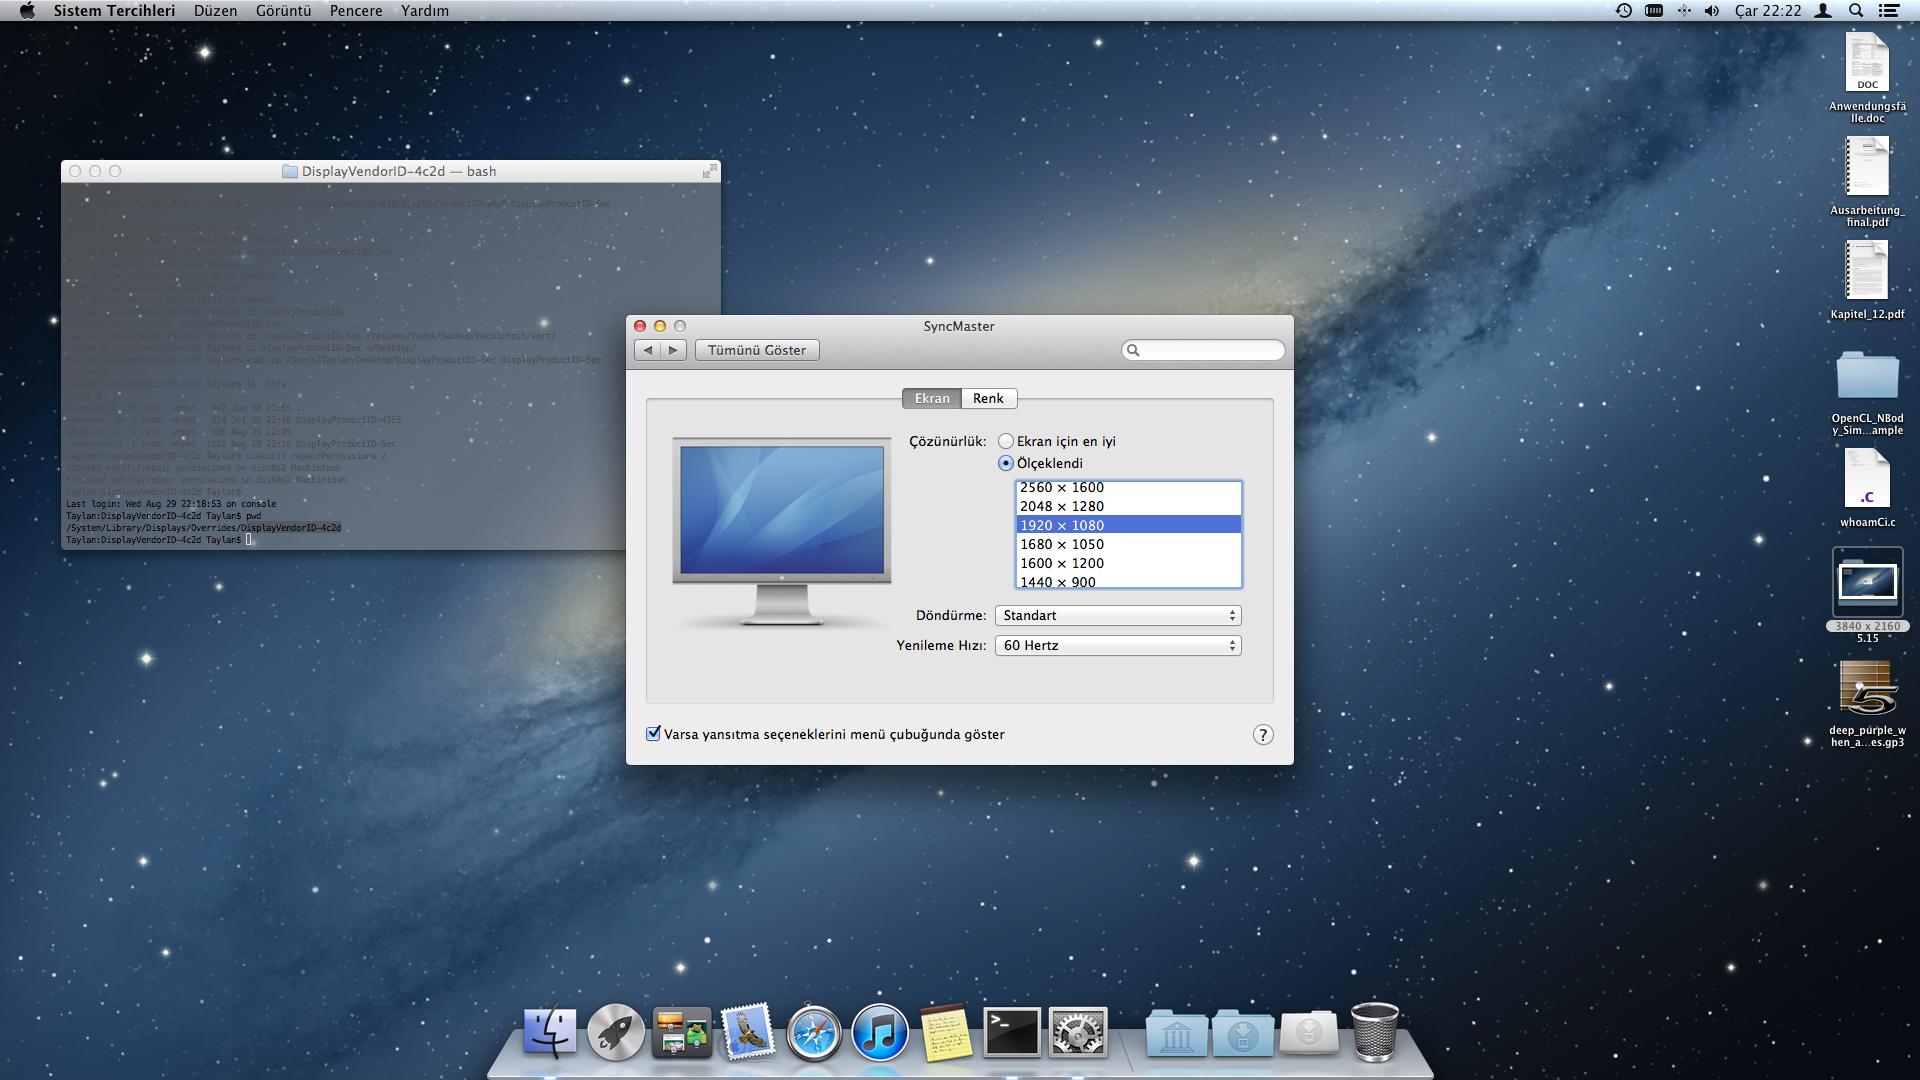Click the back navigation arrow button
The width and height of the screenshot is (1920, 1080).
pyautogui.click(x=648, y=350)
